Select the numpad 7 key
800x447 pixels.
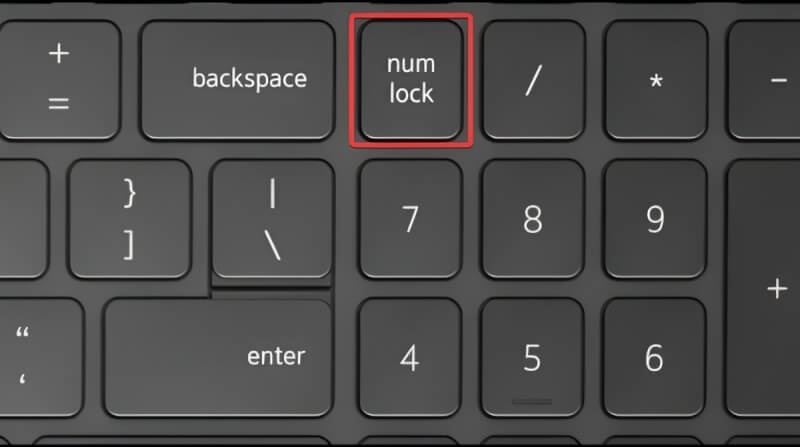(x=410, y=219)
